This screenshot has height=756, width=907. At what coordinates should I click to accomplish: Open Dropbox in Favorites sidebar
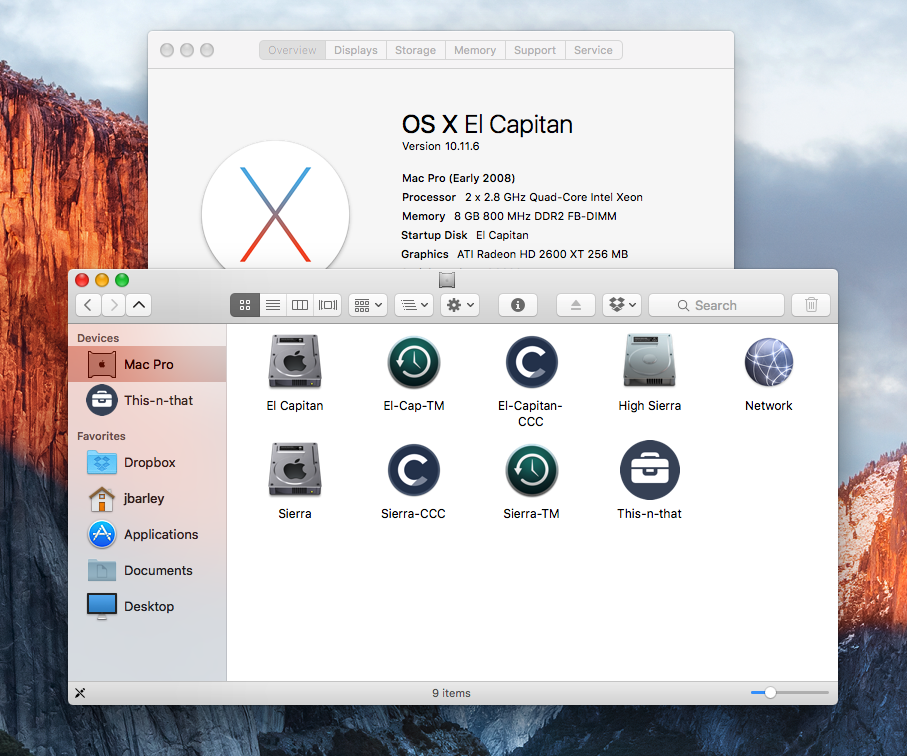click(148, 462)
